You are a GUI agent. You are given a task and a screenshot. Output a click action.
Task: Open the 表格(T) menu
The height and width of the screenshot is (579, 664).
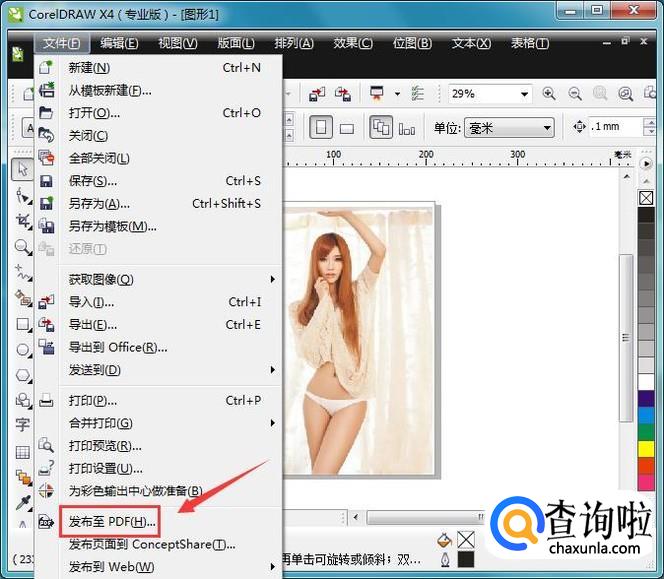point(530,43)
